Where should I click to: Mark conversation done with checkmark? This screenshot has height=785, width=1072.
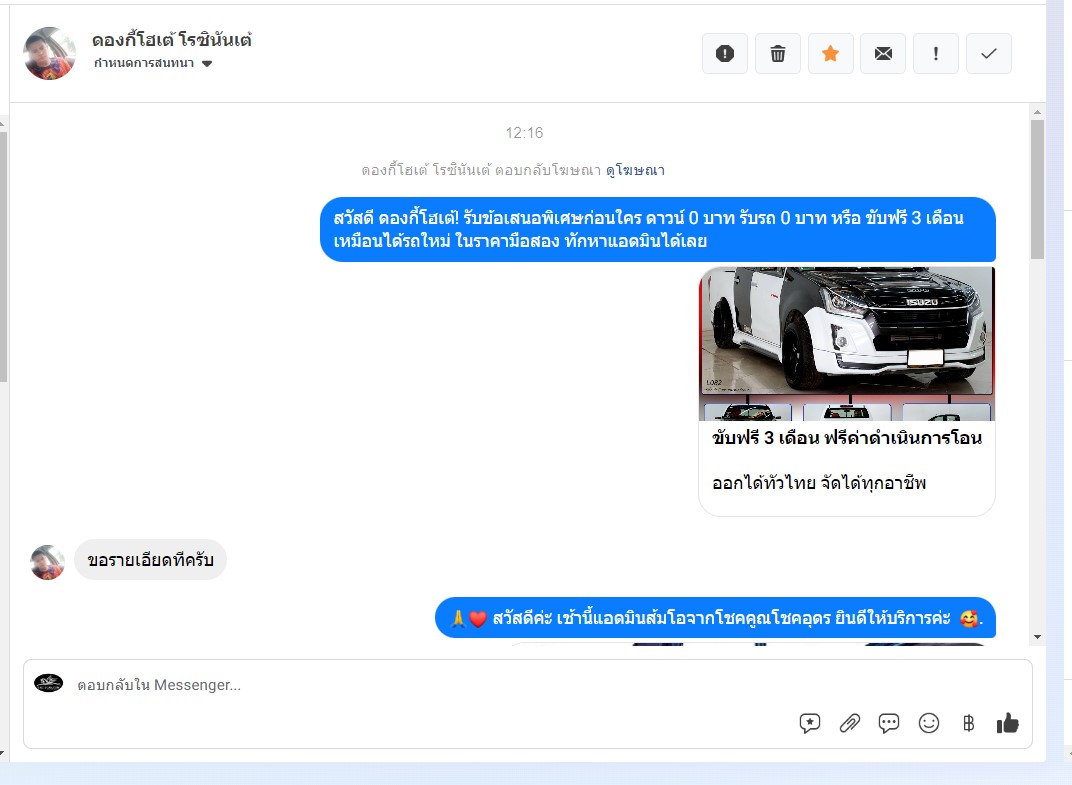point(989,53)
